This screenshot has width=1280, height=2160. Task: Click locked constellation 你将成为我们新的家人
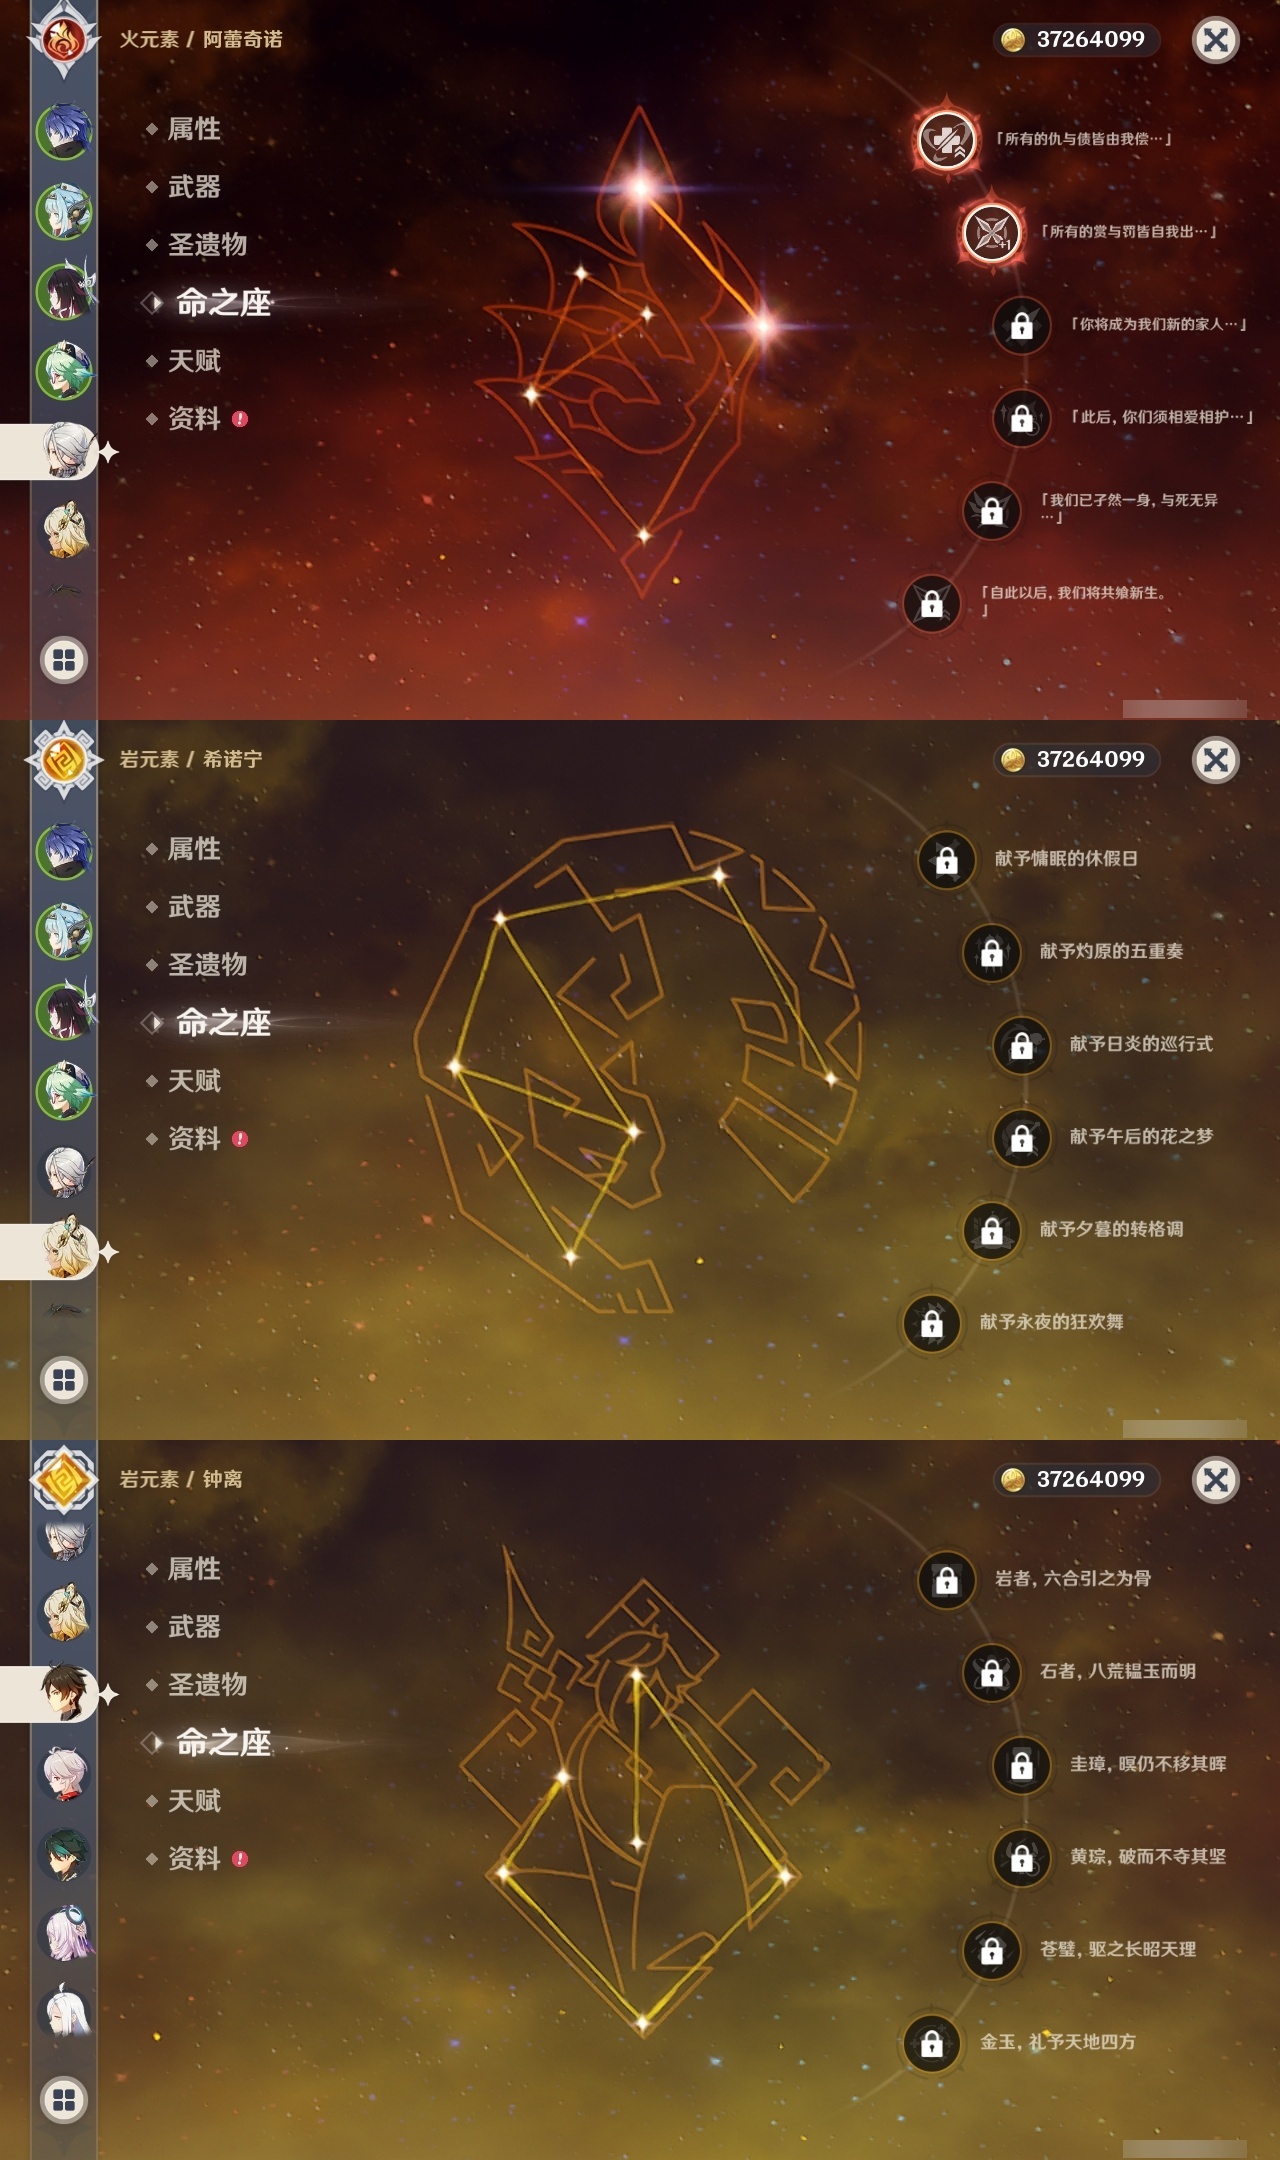pyautogui.click(x=1021, y=325)
